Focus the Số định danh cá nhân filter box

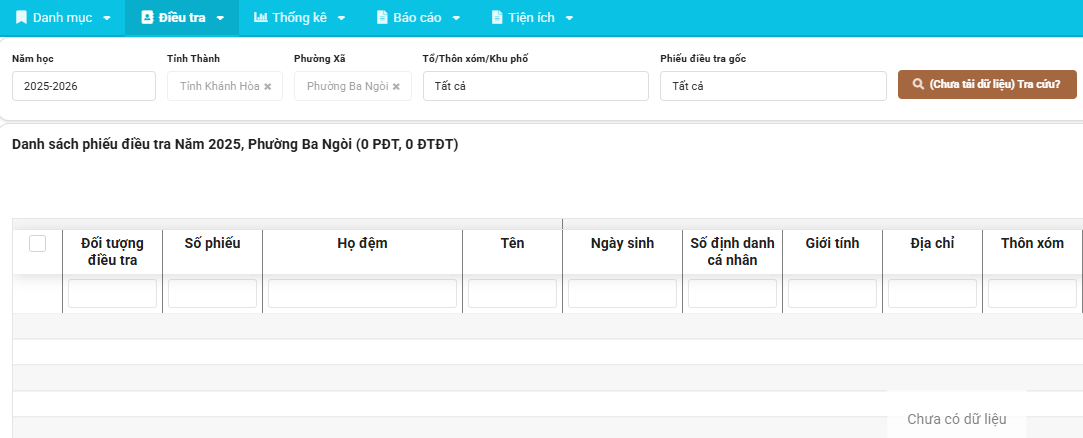(733, 294)
